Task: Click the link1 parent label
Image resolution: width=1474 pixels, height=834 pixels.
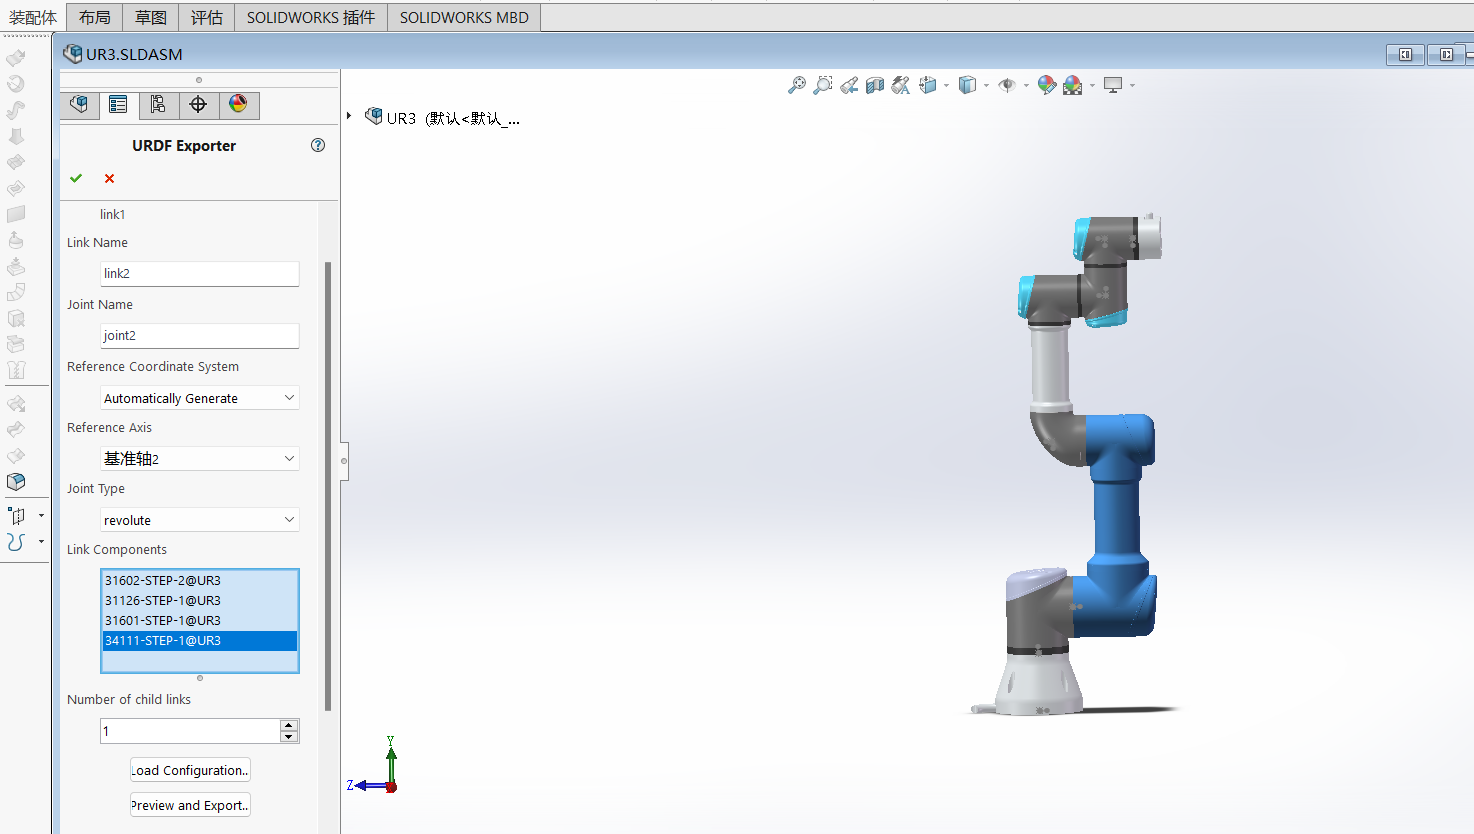Action: [x=112, y=214]
